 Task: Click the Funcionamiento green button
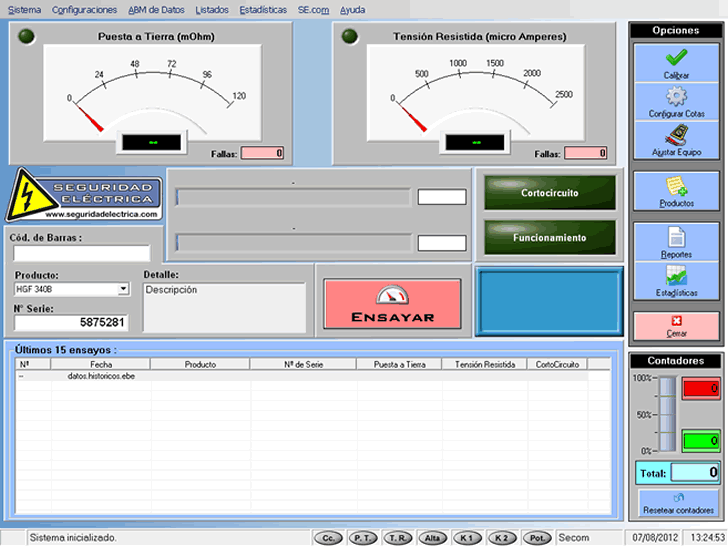click(x=549, y=238)
